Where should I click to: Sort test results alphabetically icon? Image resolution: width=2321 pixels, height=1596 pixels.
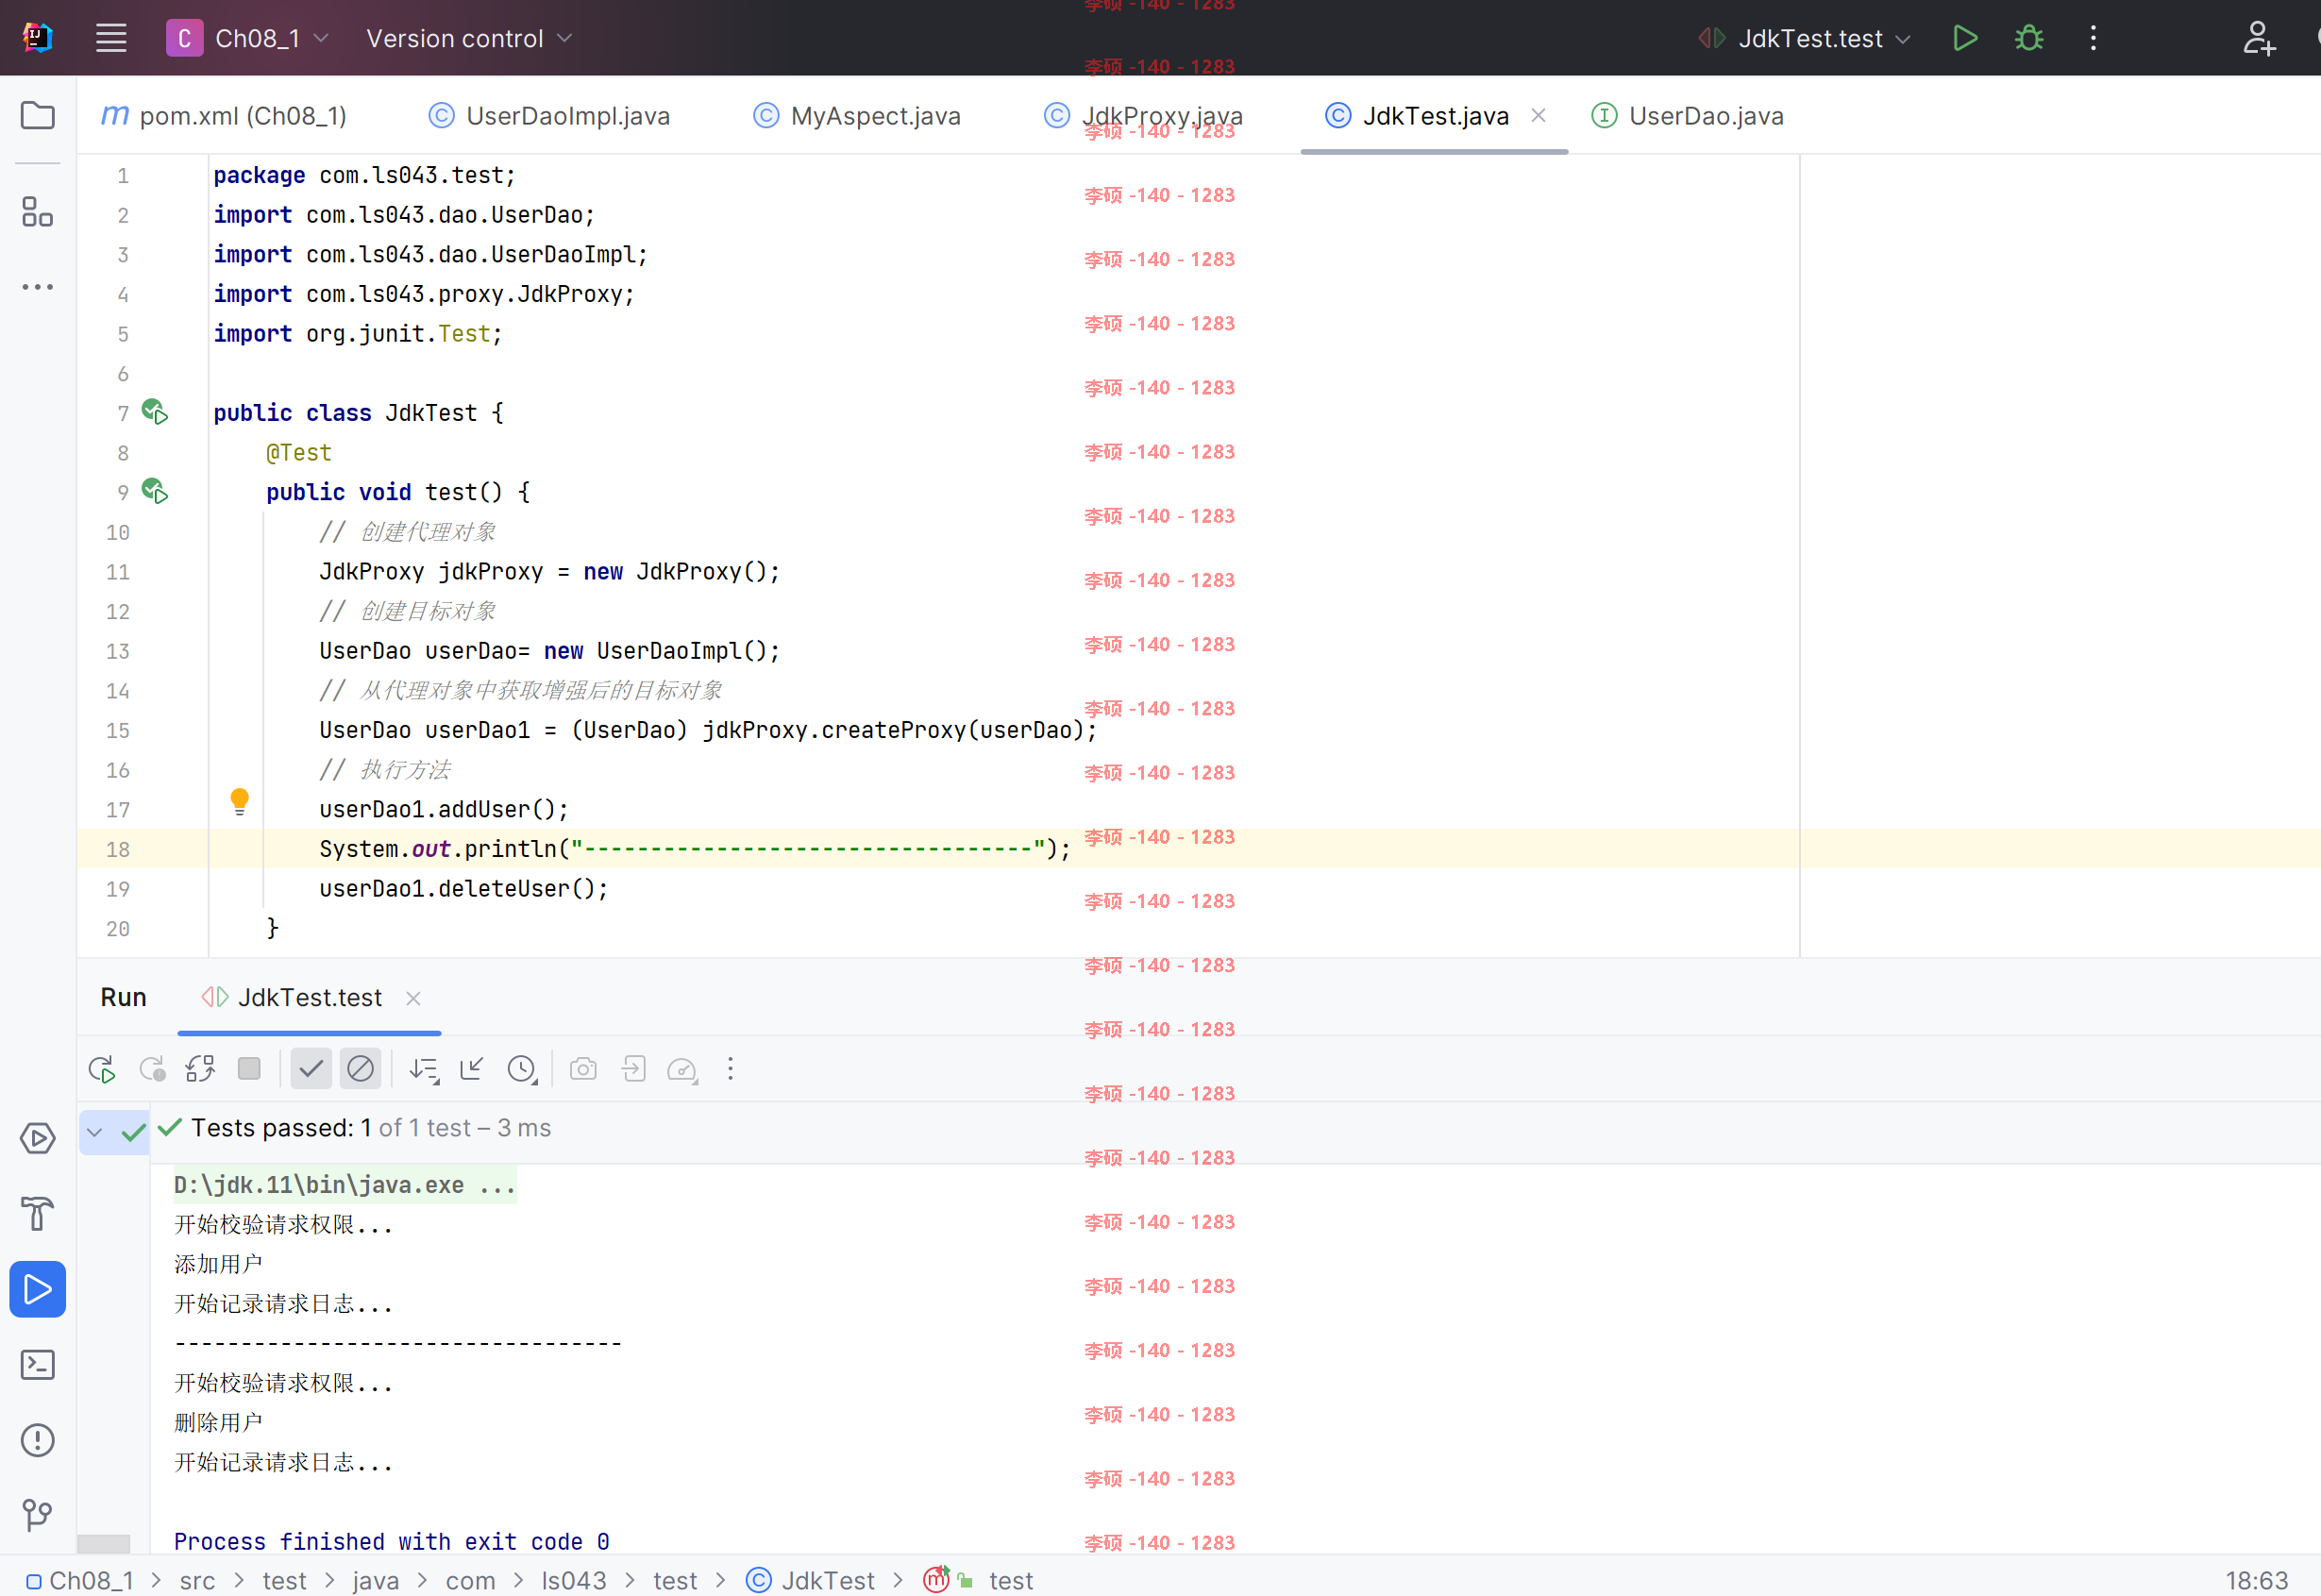click(424, 1069)
